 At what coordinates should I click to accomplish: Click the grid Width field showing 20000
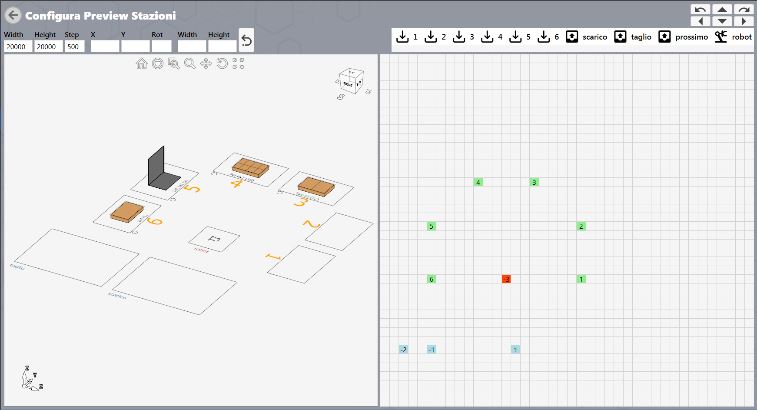click(x=18, y=46)
